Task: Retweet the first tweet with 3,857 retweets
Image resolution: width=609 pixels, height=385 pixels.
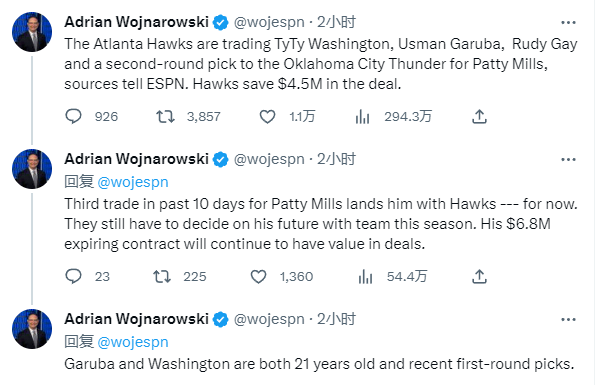Action: [x=165, y=116]
